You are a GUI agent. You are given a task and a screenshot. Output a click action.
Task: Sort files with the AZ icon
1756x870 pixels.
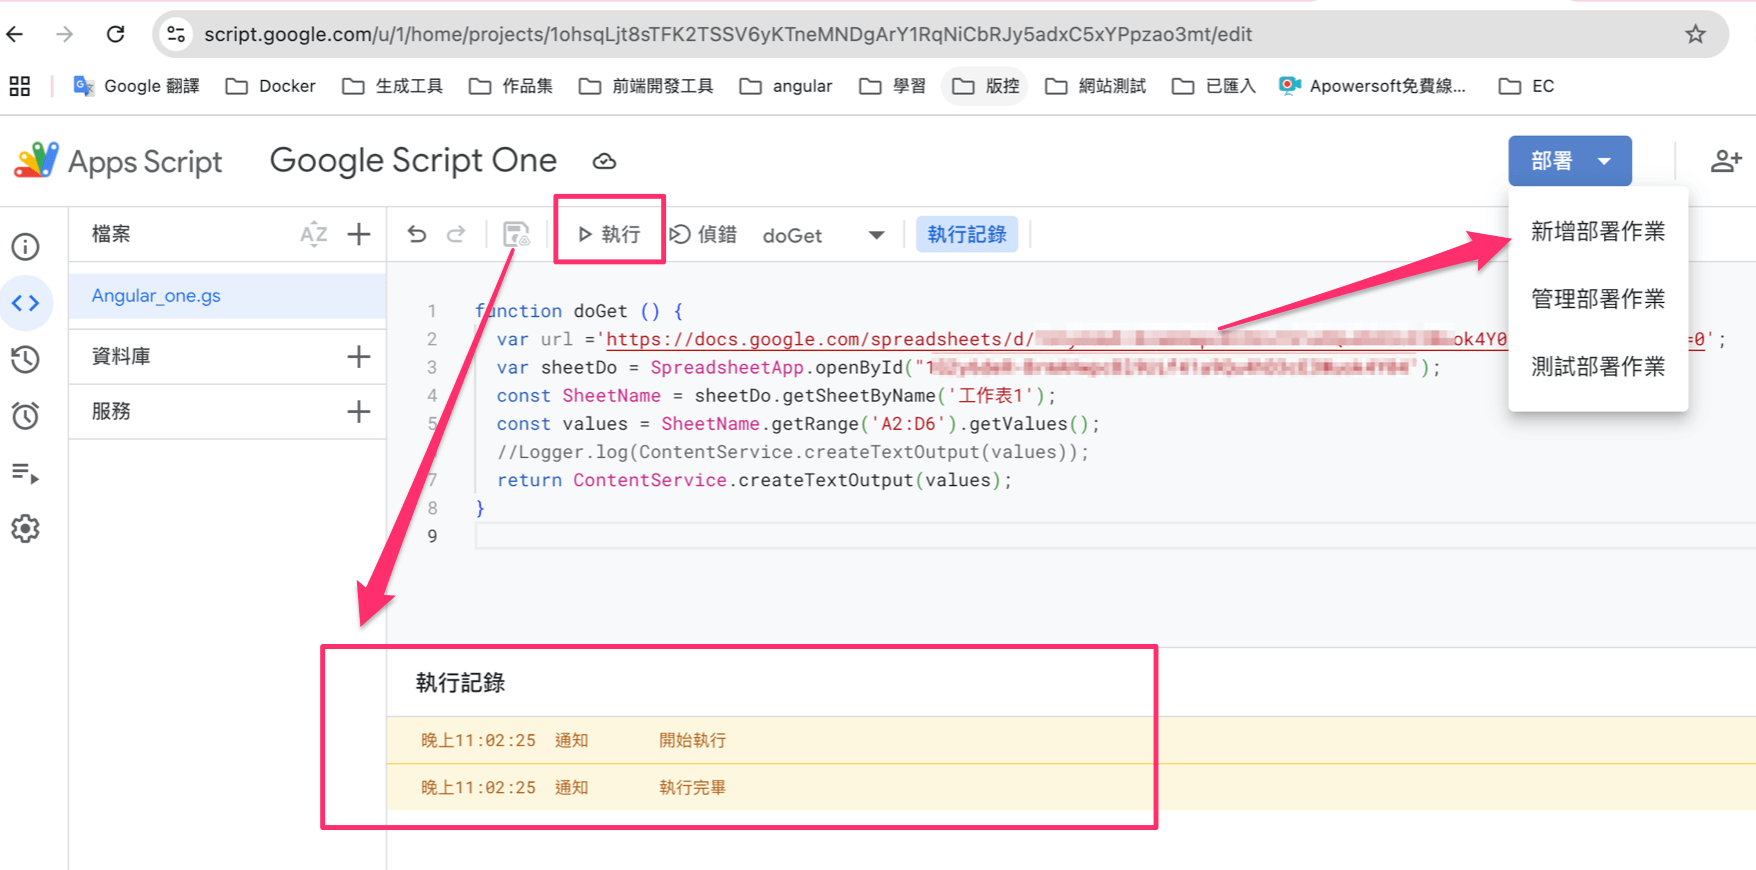tap(313, 235)
